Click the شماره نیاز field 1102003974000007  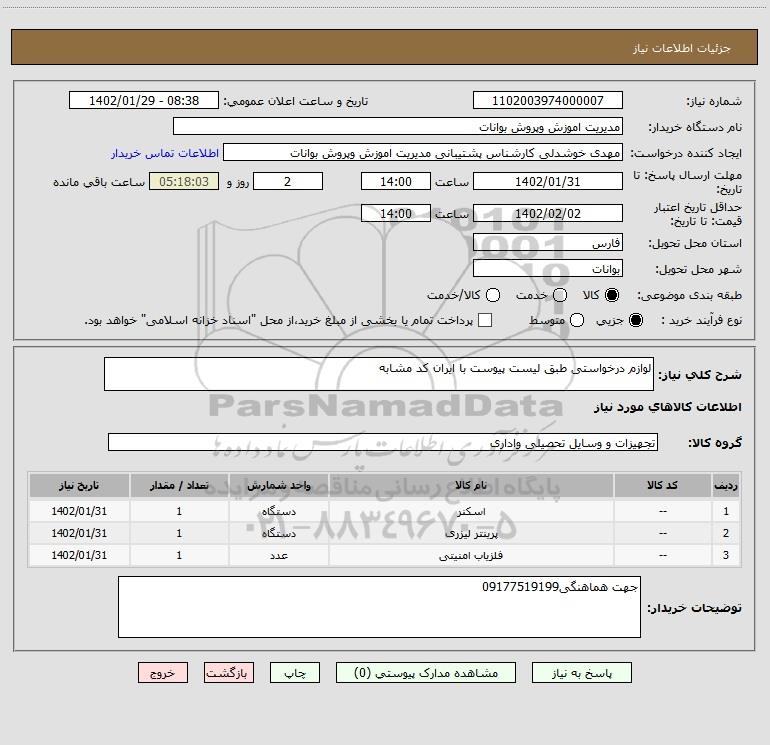[x=548, y=101]
